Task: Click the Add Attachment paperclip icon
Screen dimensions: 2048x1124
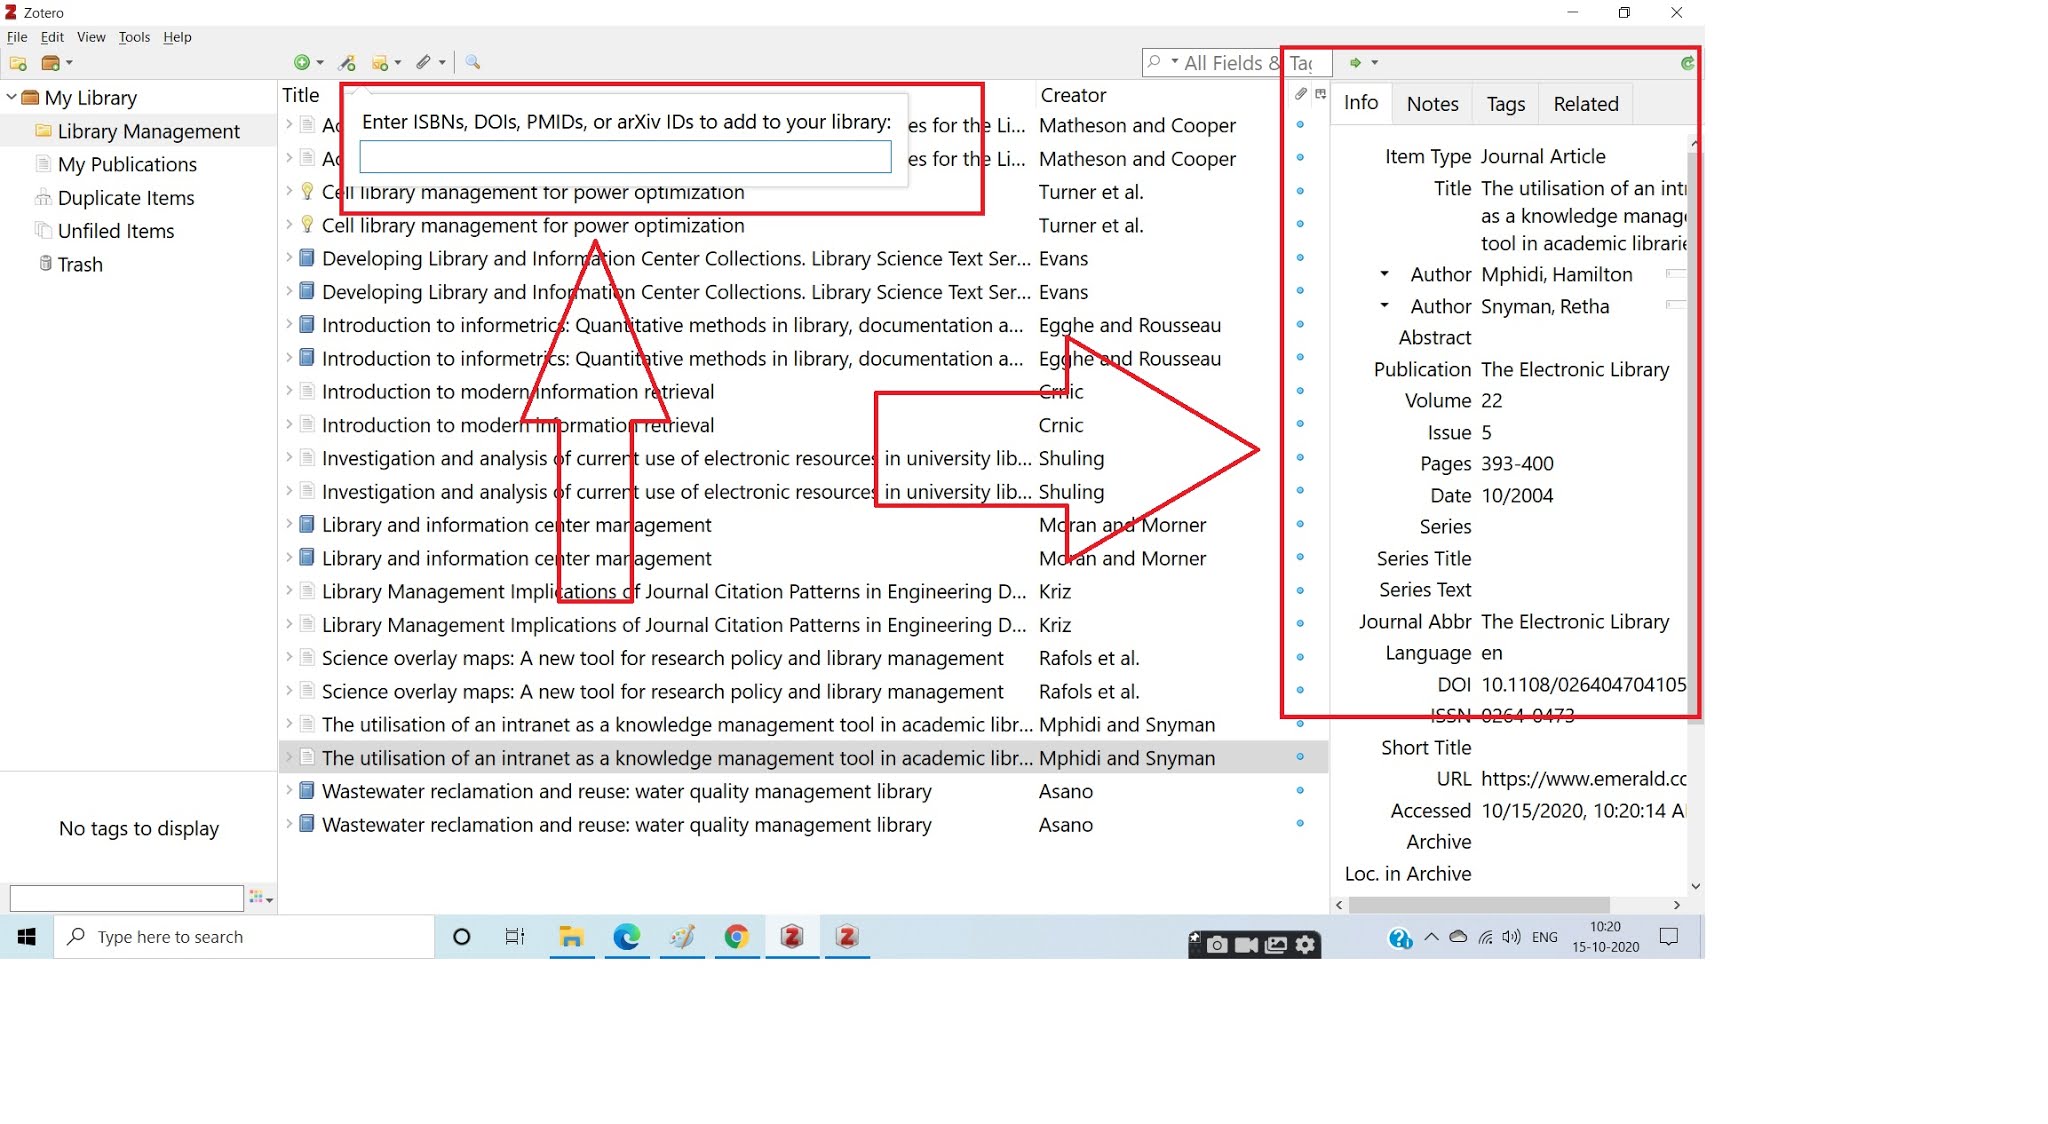Action: 424,63
